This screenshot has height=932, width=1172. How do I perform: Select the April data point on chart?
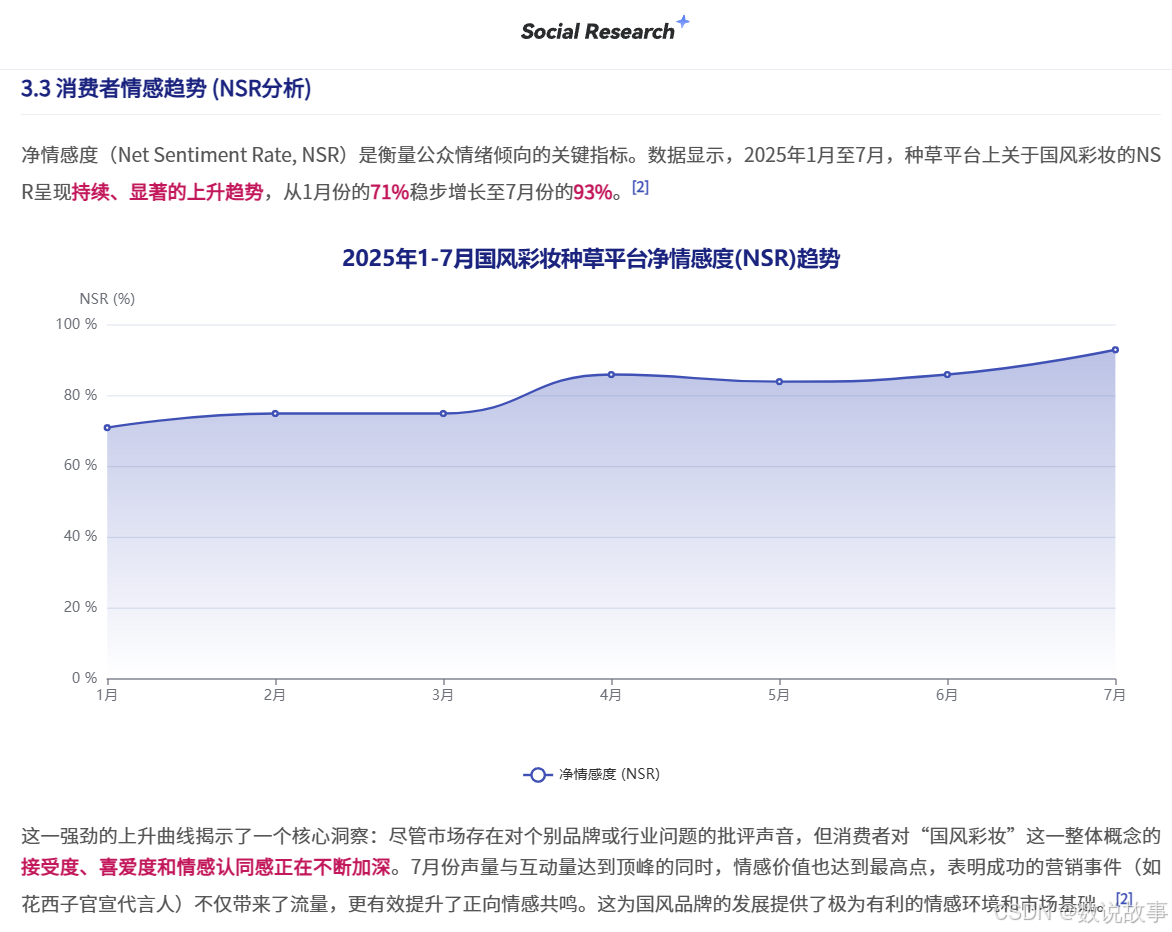point(611,374)
